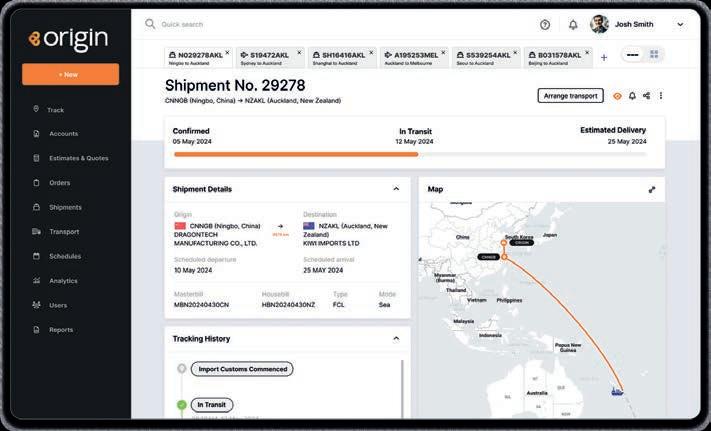Click the share icon for the shipment

pyautogui.click(x=646, y=96)
